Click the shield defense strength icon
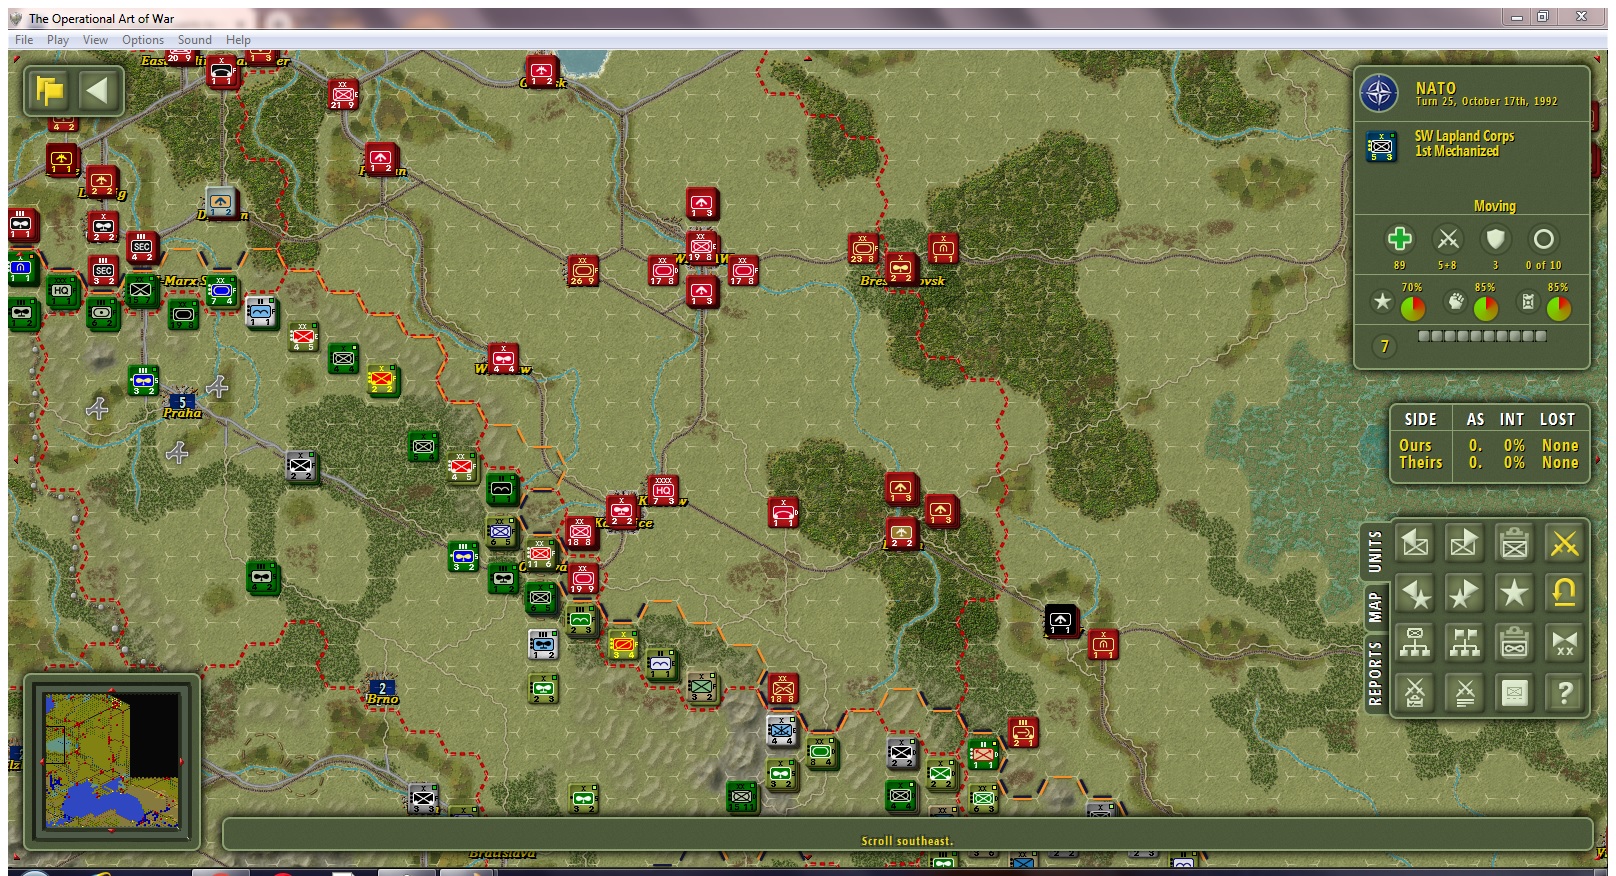 (1495, 239)
